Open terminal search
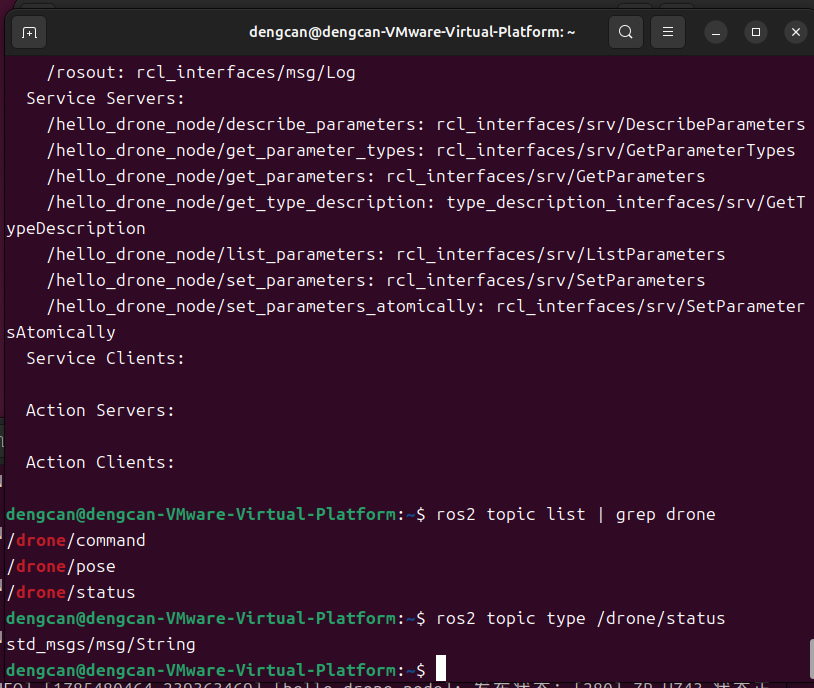This screenshot has width=814, height=688. (626, 32)
